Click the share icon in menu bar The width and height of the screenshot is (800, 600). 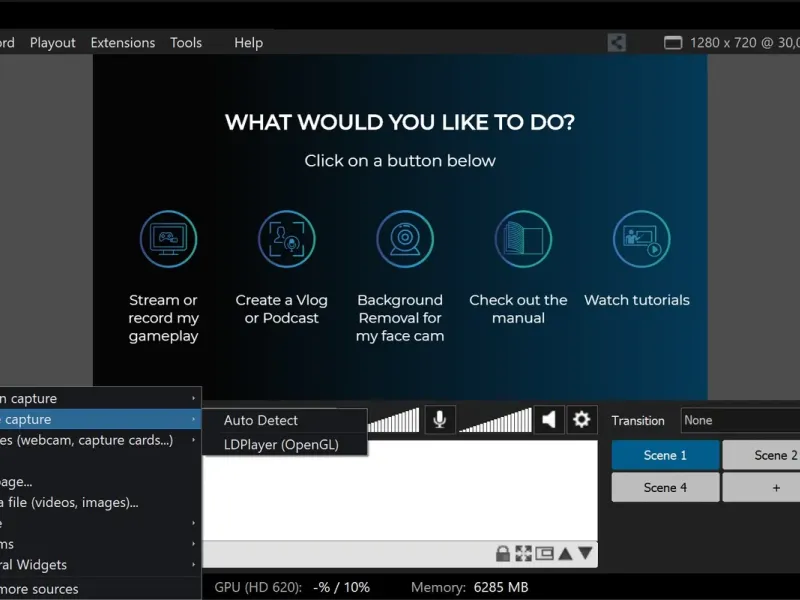[617, 42]
